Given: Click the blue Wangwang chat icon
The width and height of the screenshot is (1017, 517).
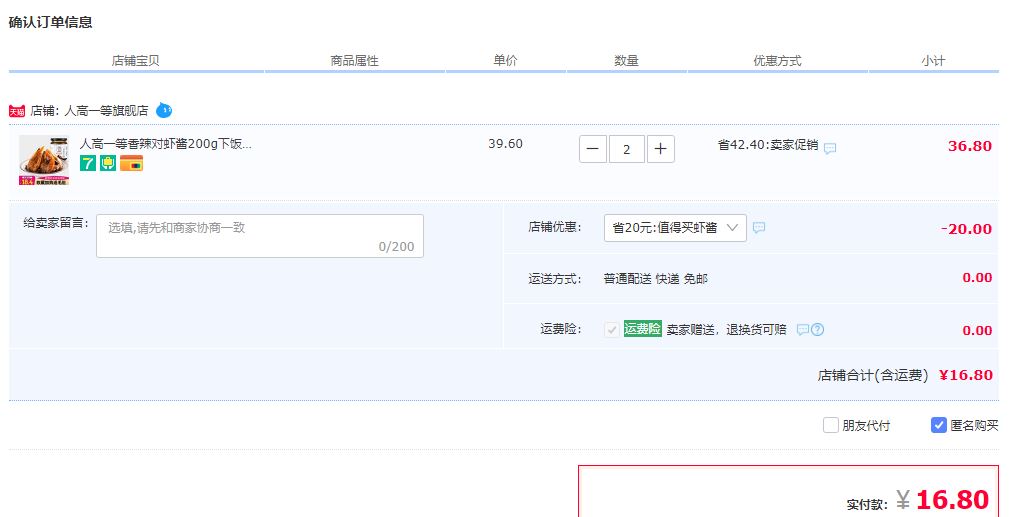Looking at the screenshot, I should (x=164, y=110).
